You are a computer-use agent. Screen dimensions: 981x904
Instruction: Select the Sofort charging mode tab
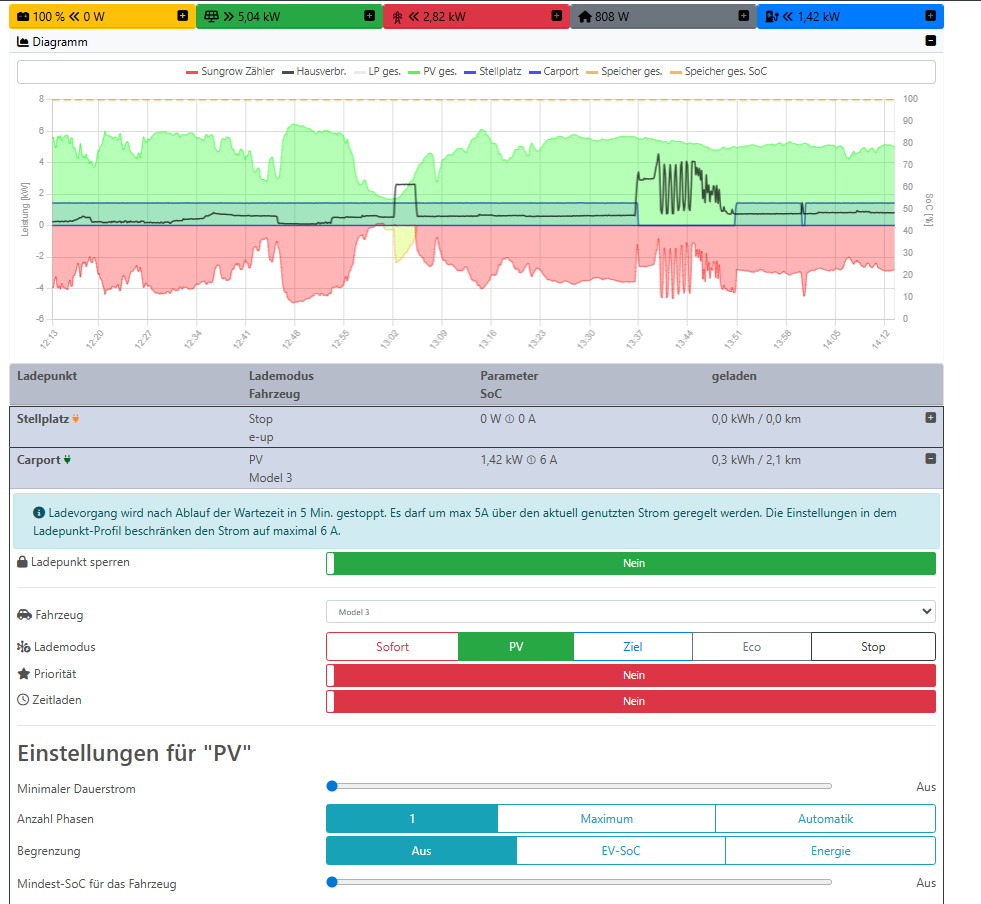pyautogui.click(x=392, y=646)
